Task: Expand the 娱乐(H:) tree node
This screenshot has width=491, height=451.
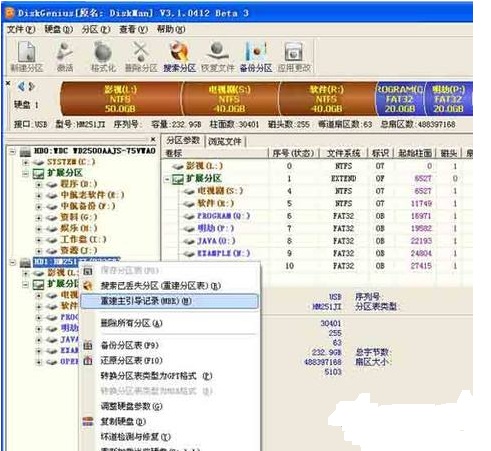Action: 39,229
